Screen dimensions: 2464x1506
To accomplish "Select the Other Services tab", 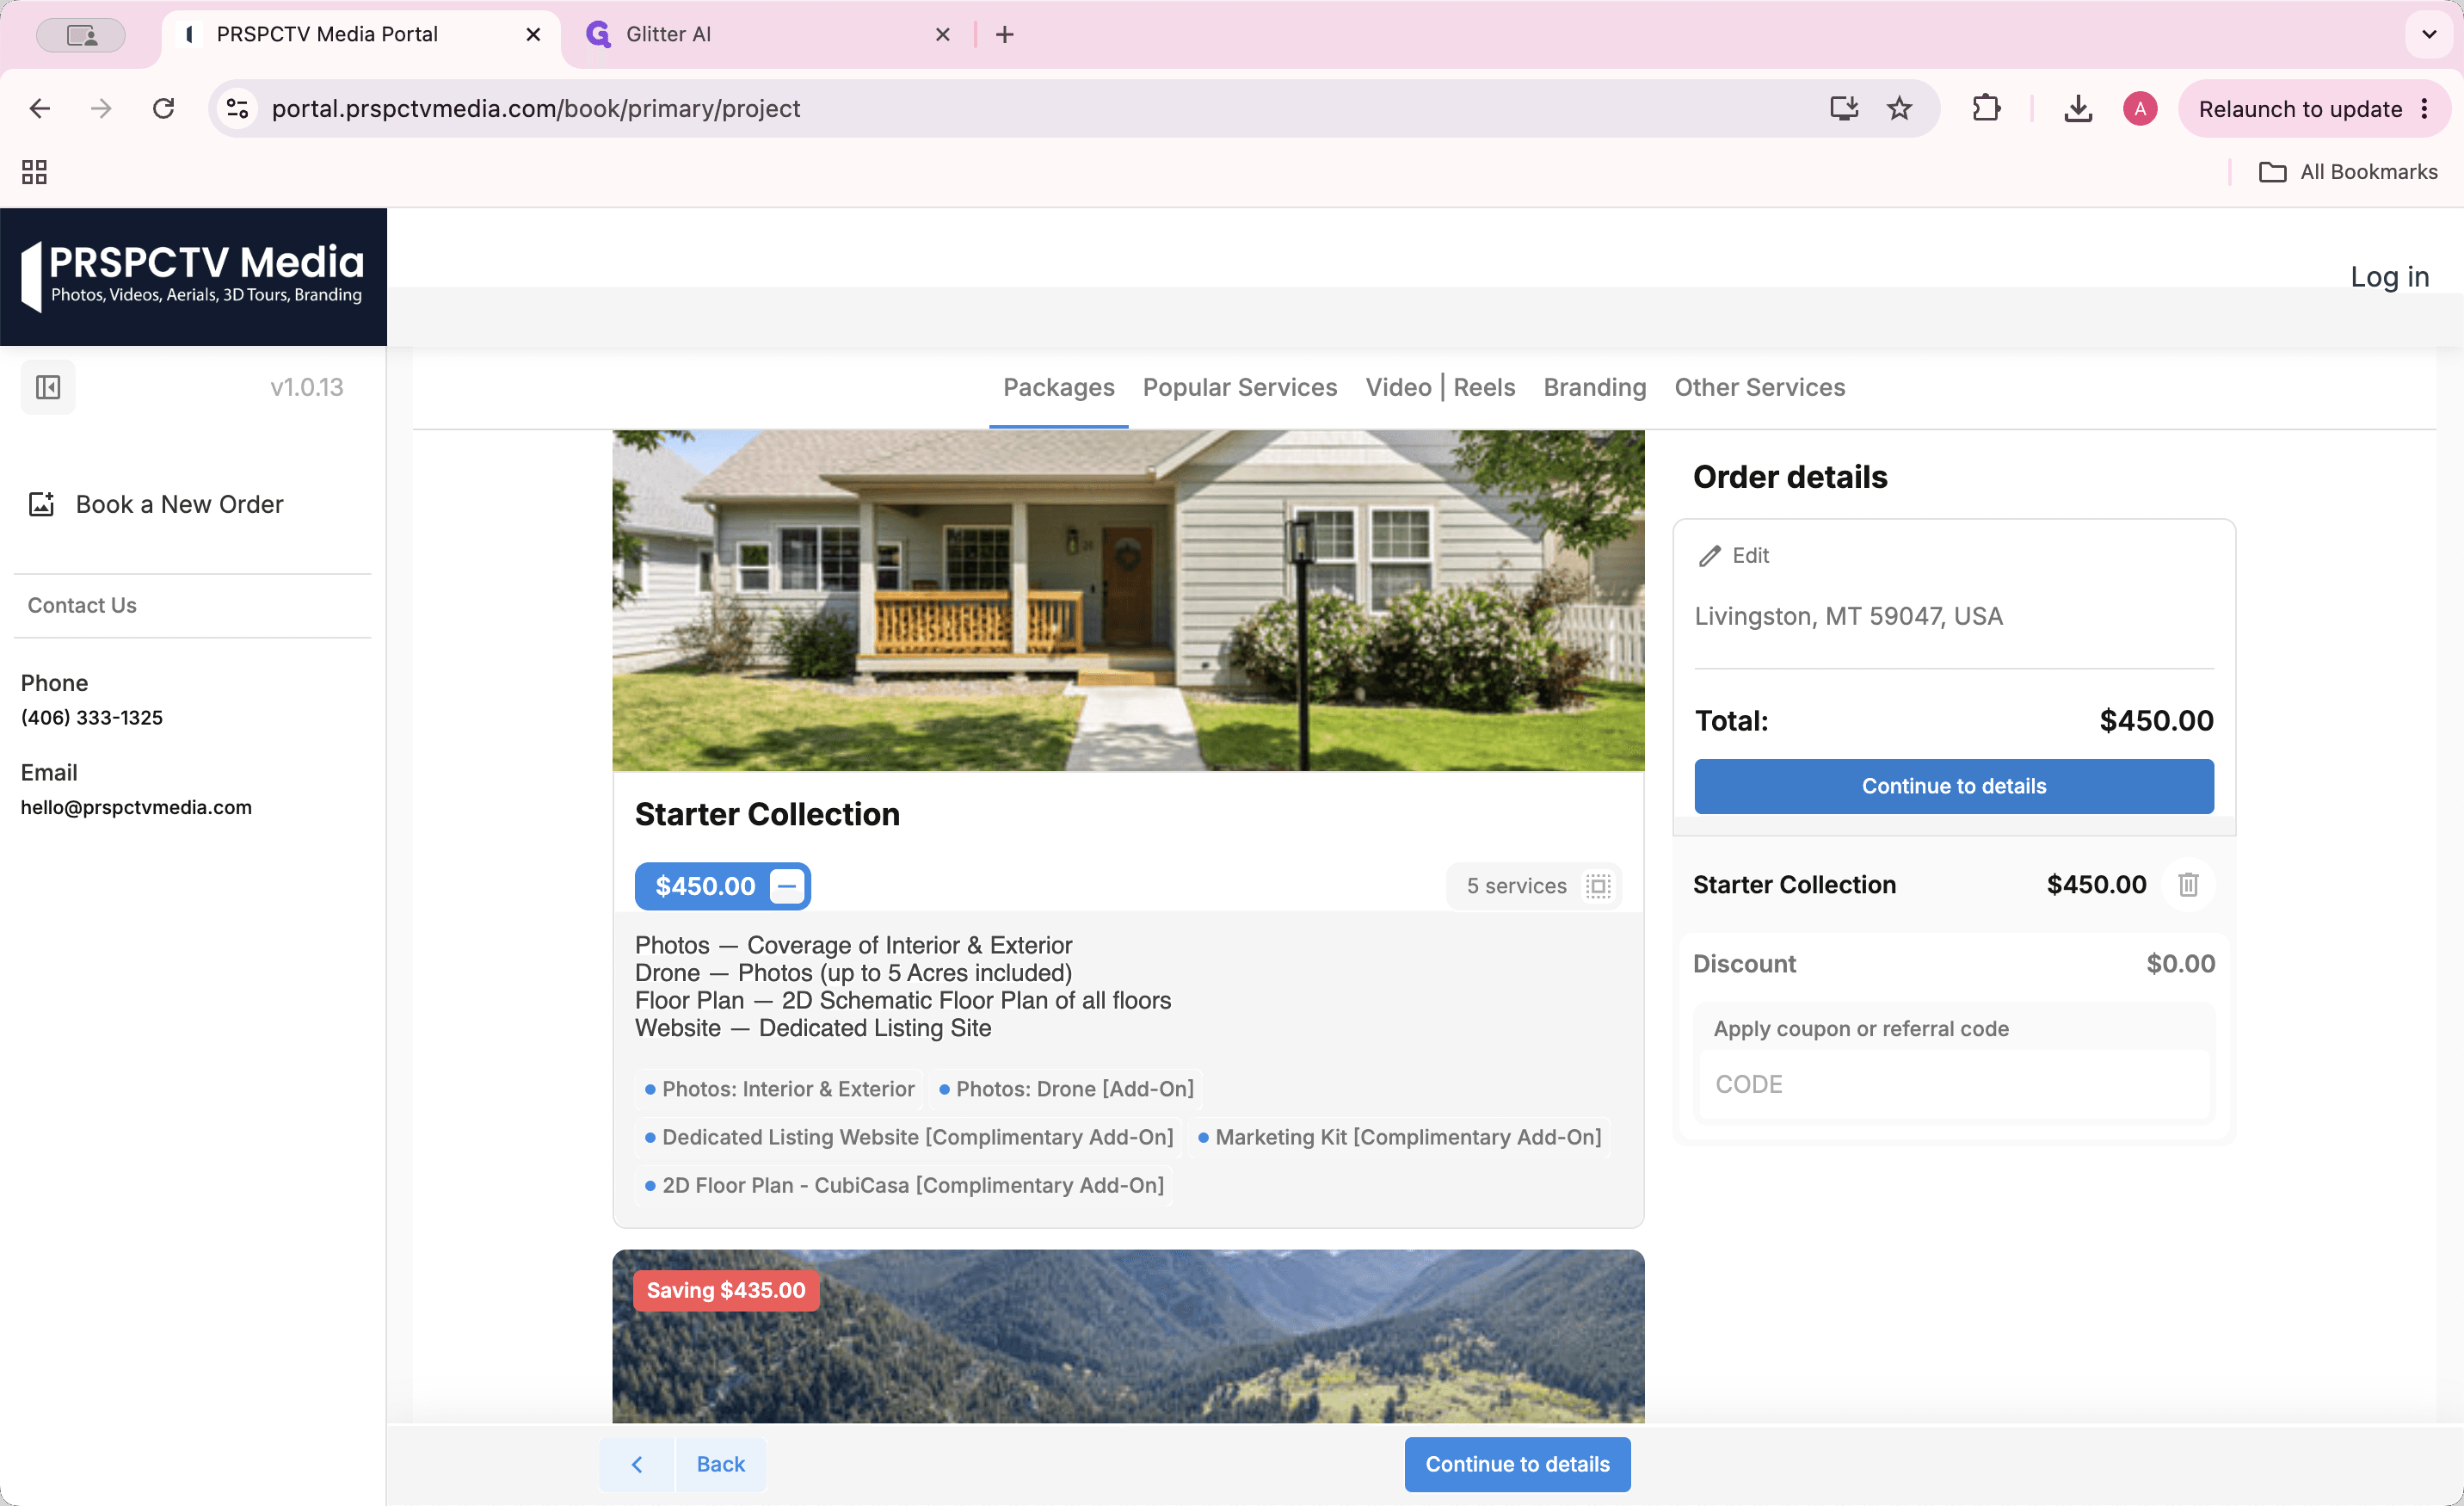I will (1759, 387).
